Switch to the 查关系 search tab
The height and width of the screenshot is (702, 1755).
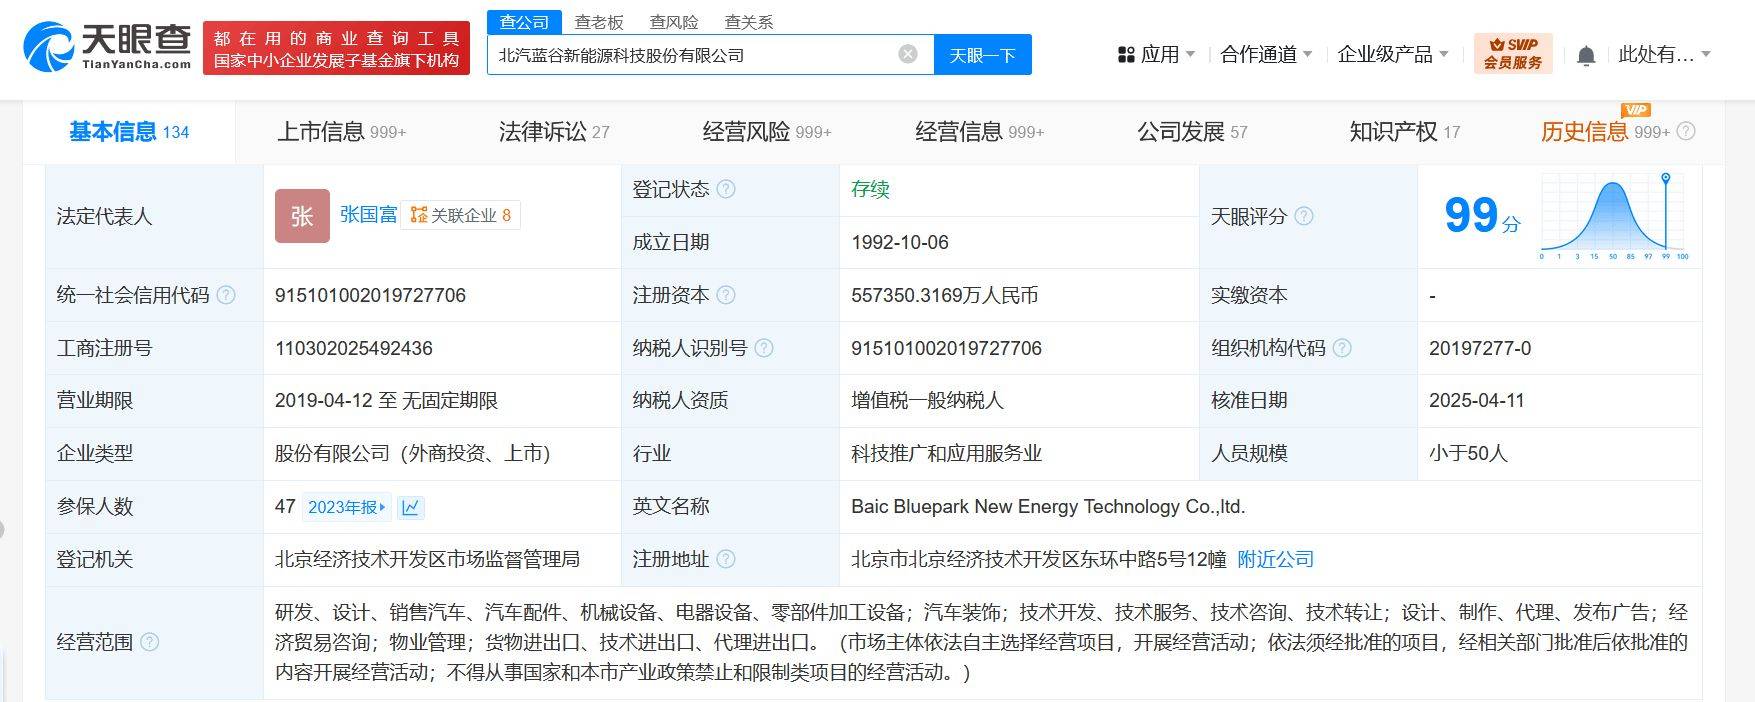point(749,22)
